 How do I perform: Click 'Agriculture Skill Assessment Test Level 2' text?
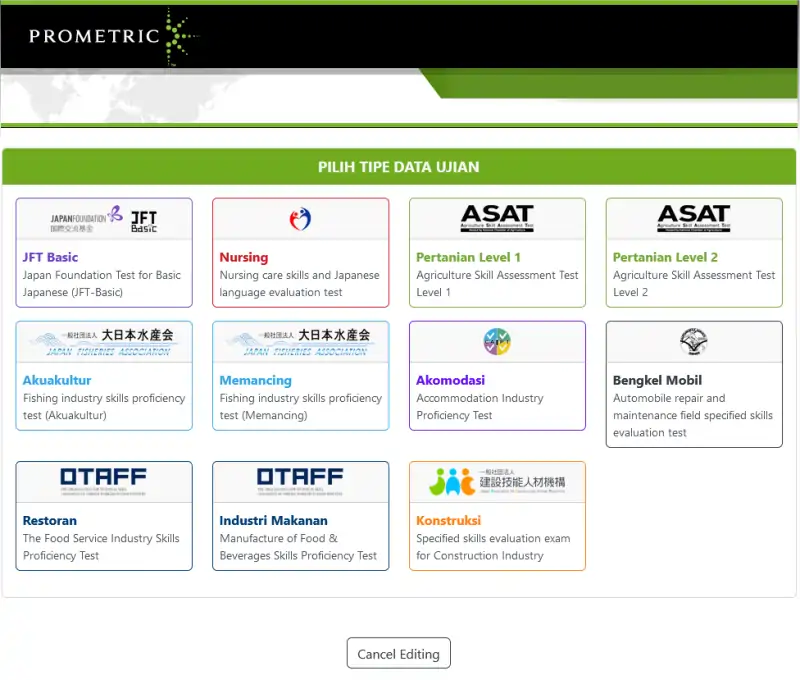pos(694,284)
